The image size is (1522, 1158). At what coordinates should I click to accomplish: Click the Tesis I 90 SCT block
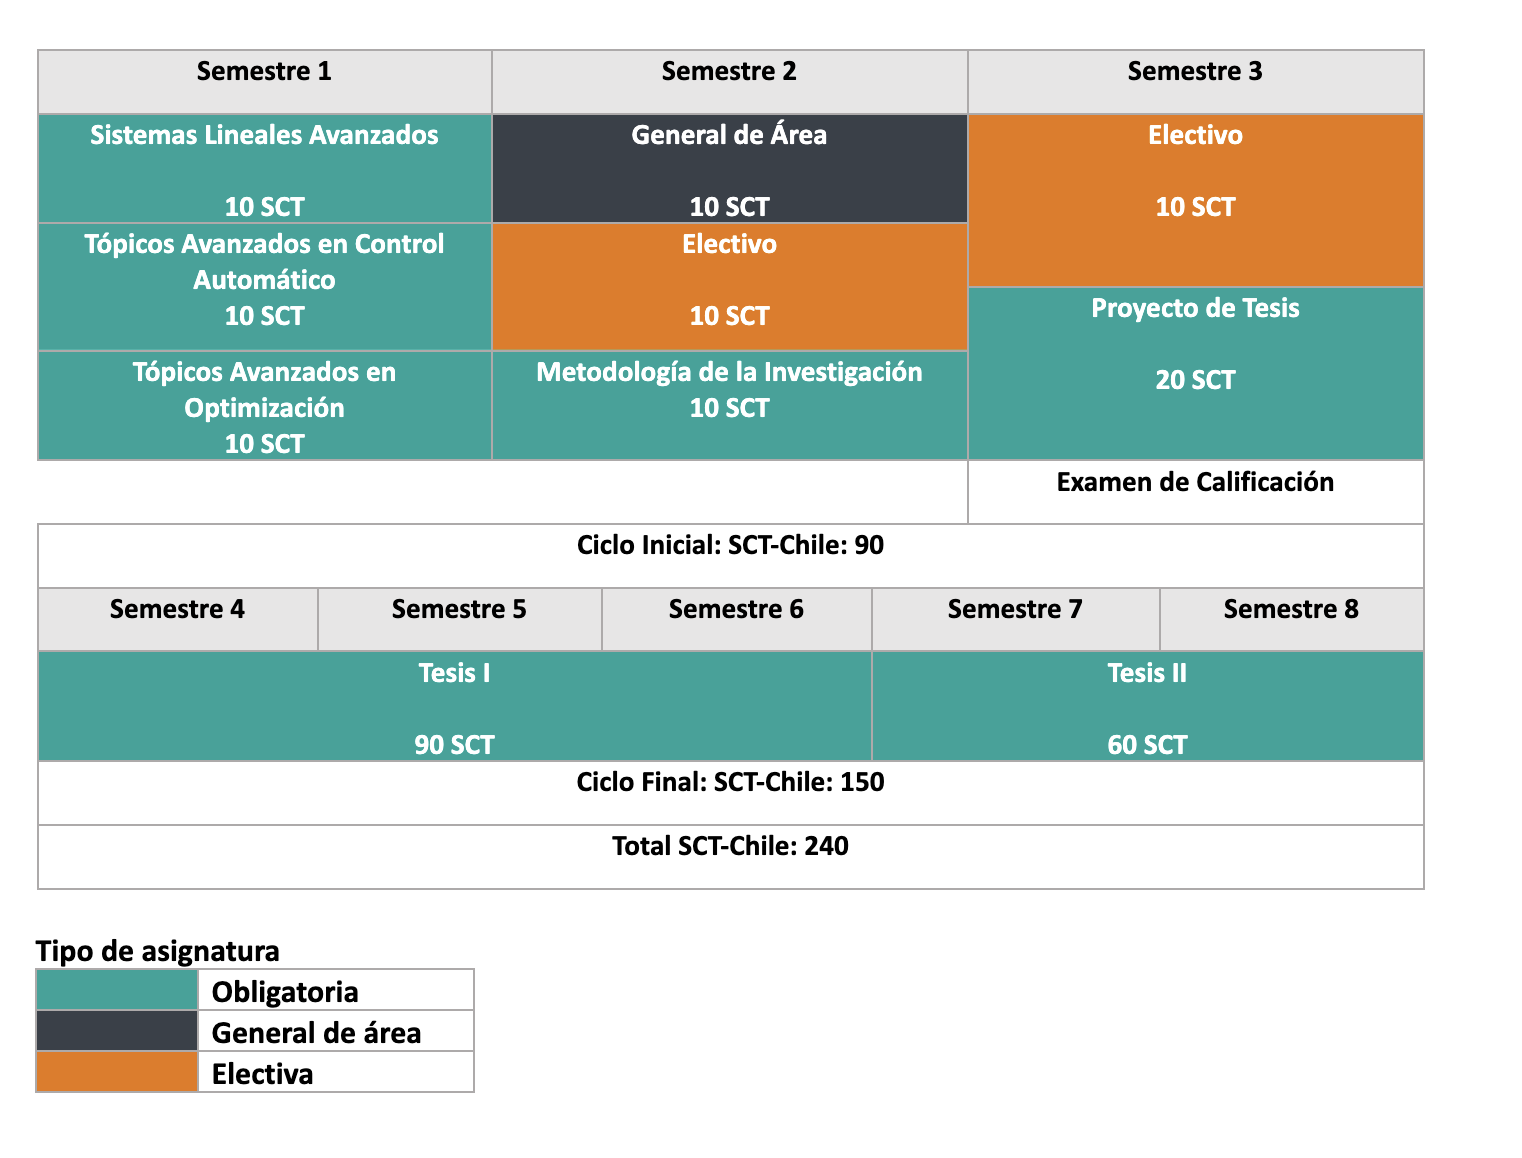[454, 706]
